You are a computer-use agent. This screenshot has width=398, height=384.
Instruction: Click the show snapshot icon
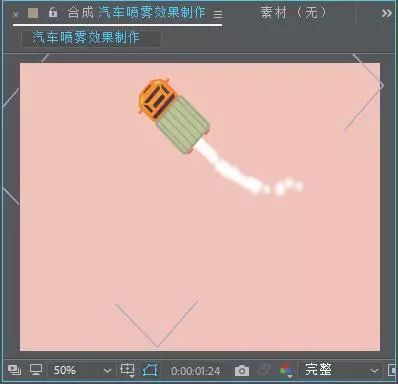coord(264,370)
